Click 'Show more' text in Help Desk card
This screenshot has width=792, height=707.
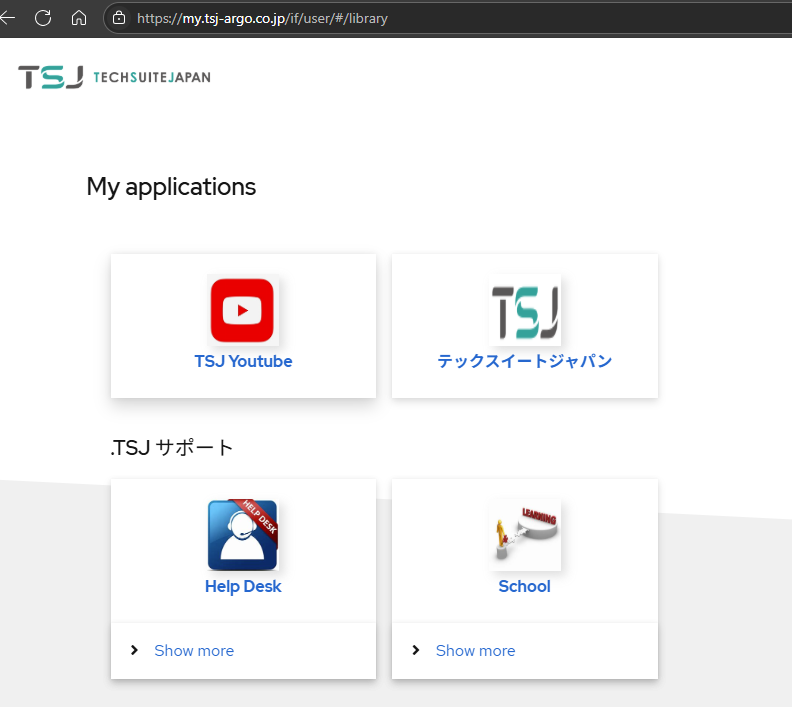(x=194, y=651)
